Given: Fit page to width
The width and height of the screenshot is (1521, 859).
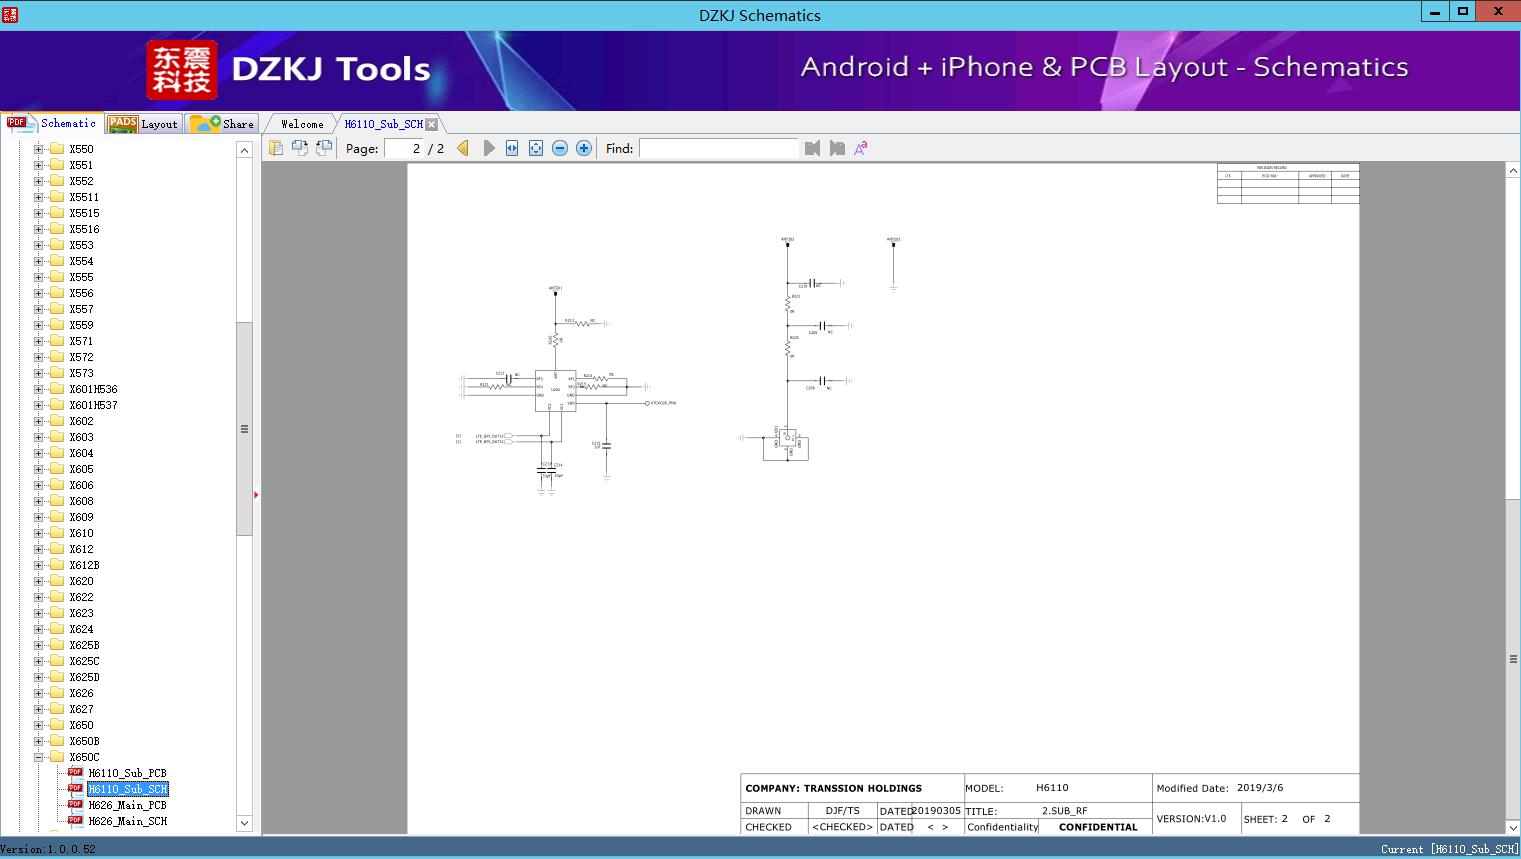Looking at the screenshot, I should click(x=512, y=148).
